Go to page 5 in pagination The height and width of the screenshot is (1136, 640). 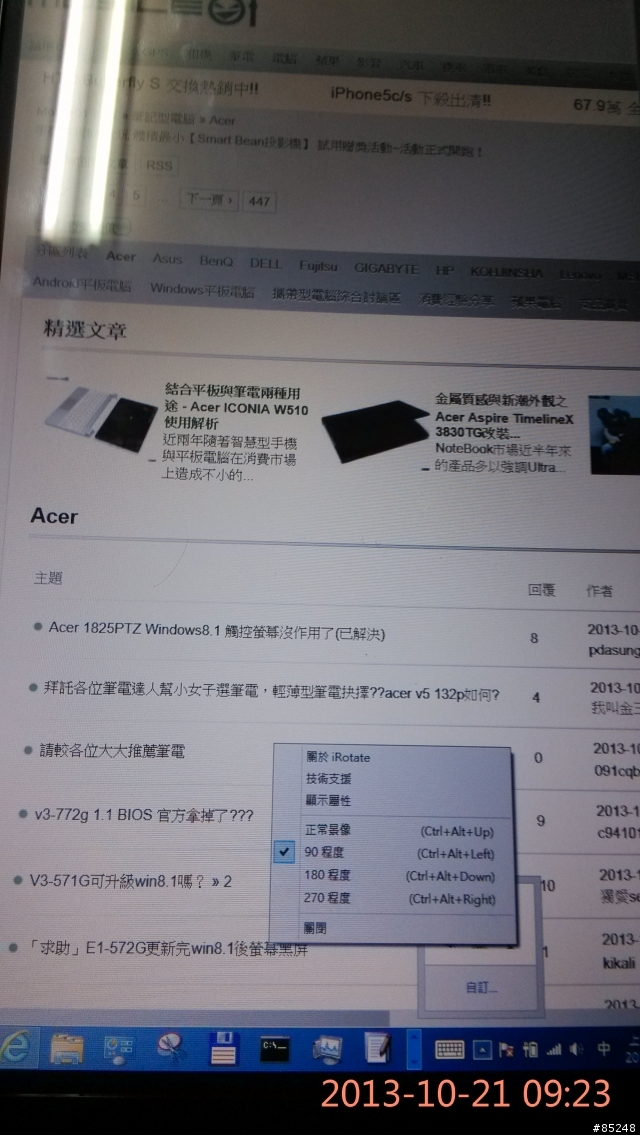137,196
